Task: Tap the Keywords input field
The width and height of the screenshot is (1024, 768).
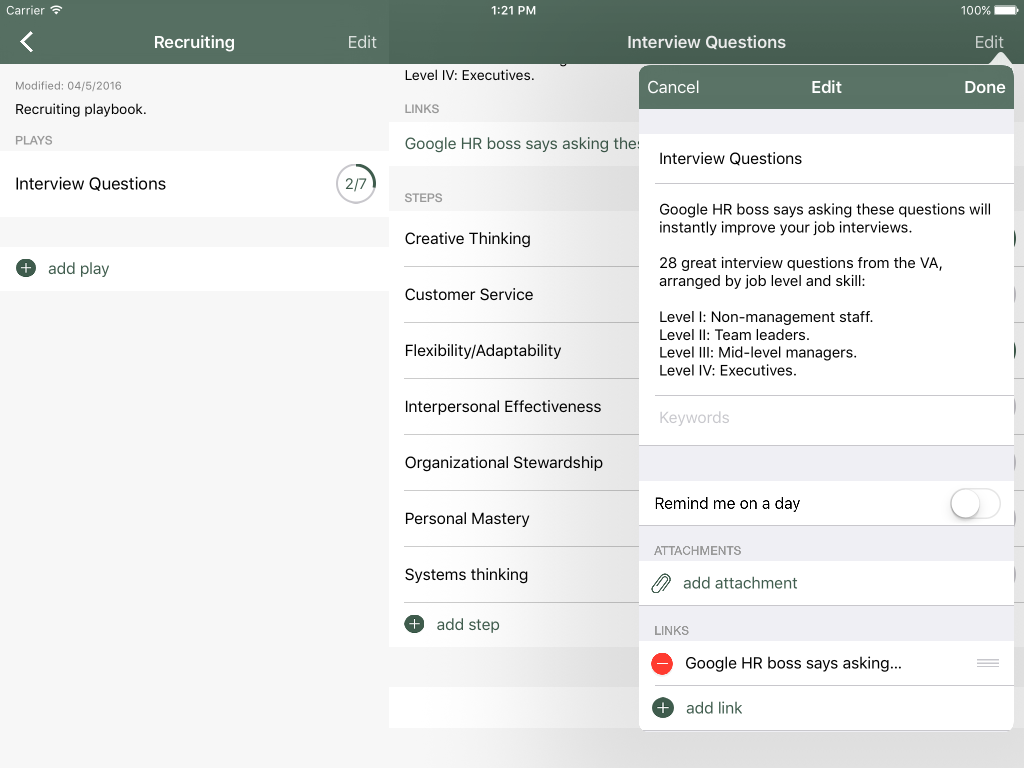Action: tap(826, 418)
